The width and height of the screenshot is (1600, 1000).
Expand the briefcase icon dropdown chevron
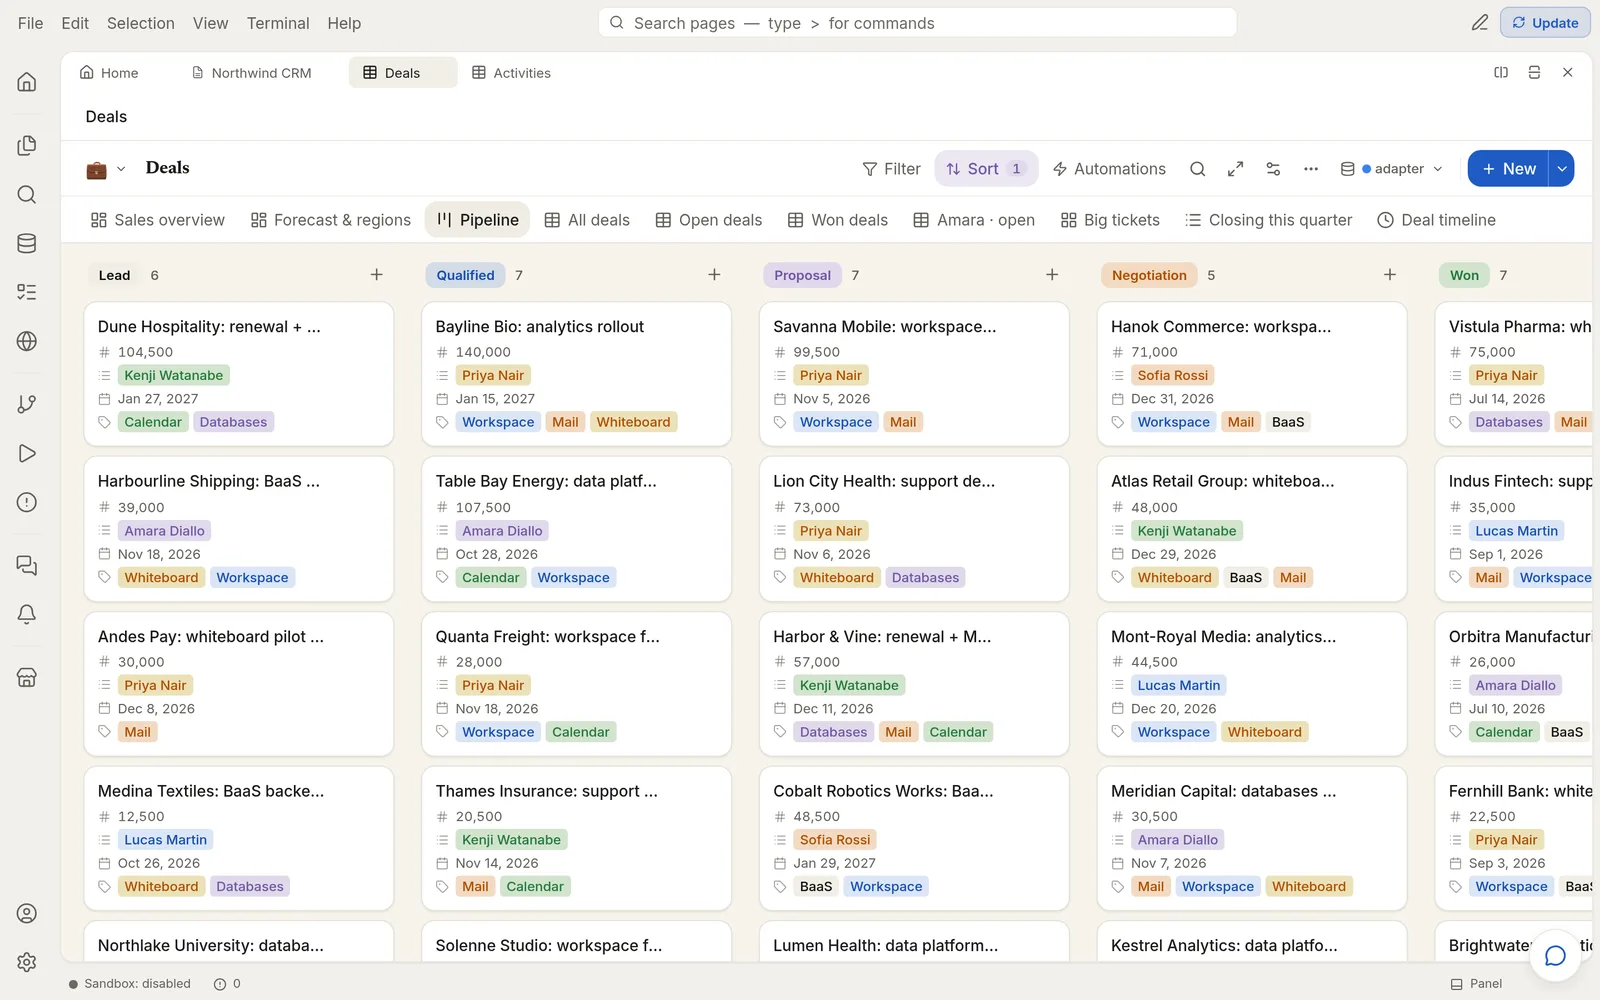click(x=121, y=169)
